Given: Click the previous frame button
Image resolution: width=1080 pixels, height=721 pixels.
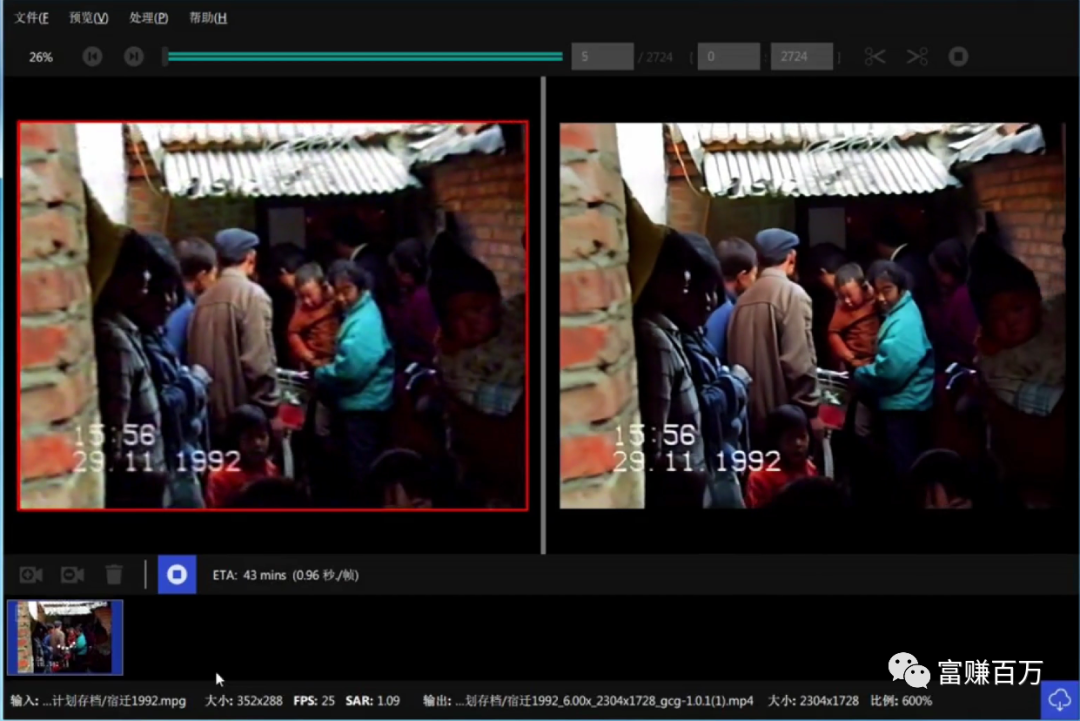Looking at the screenshot, I should tap(92, 57).
